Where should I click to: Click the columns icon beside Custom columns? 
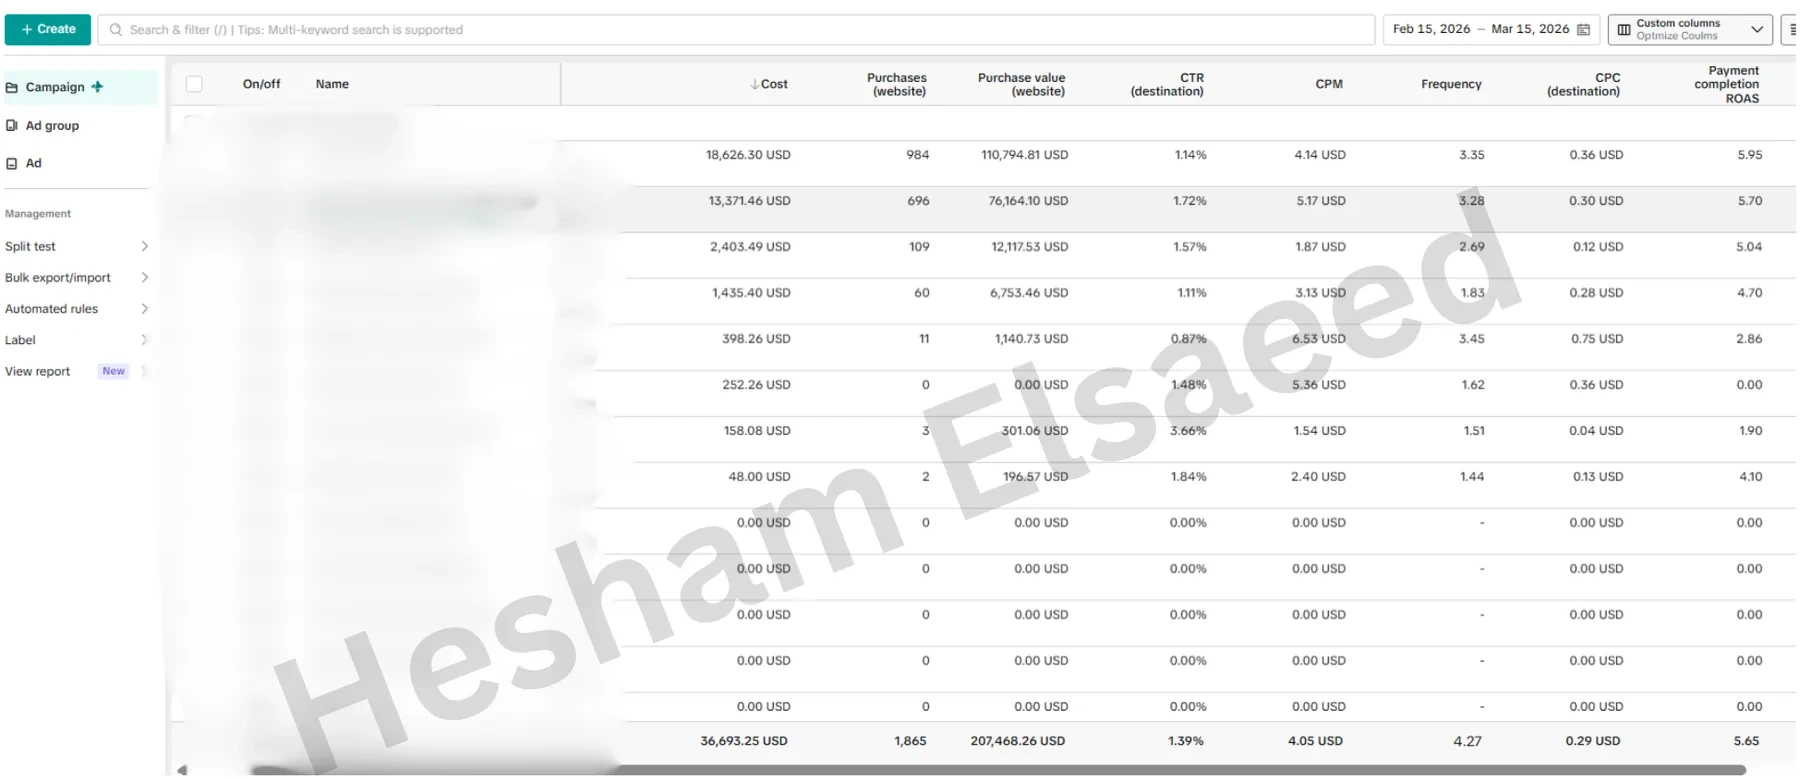tap(1624, 30)
